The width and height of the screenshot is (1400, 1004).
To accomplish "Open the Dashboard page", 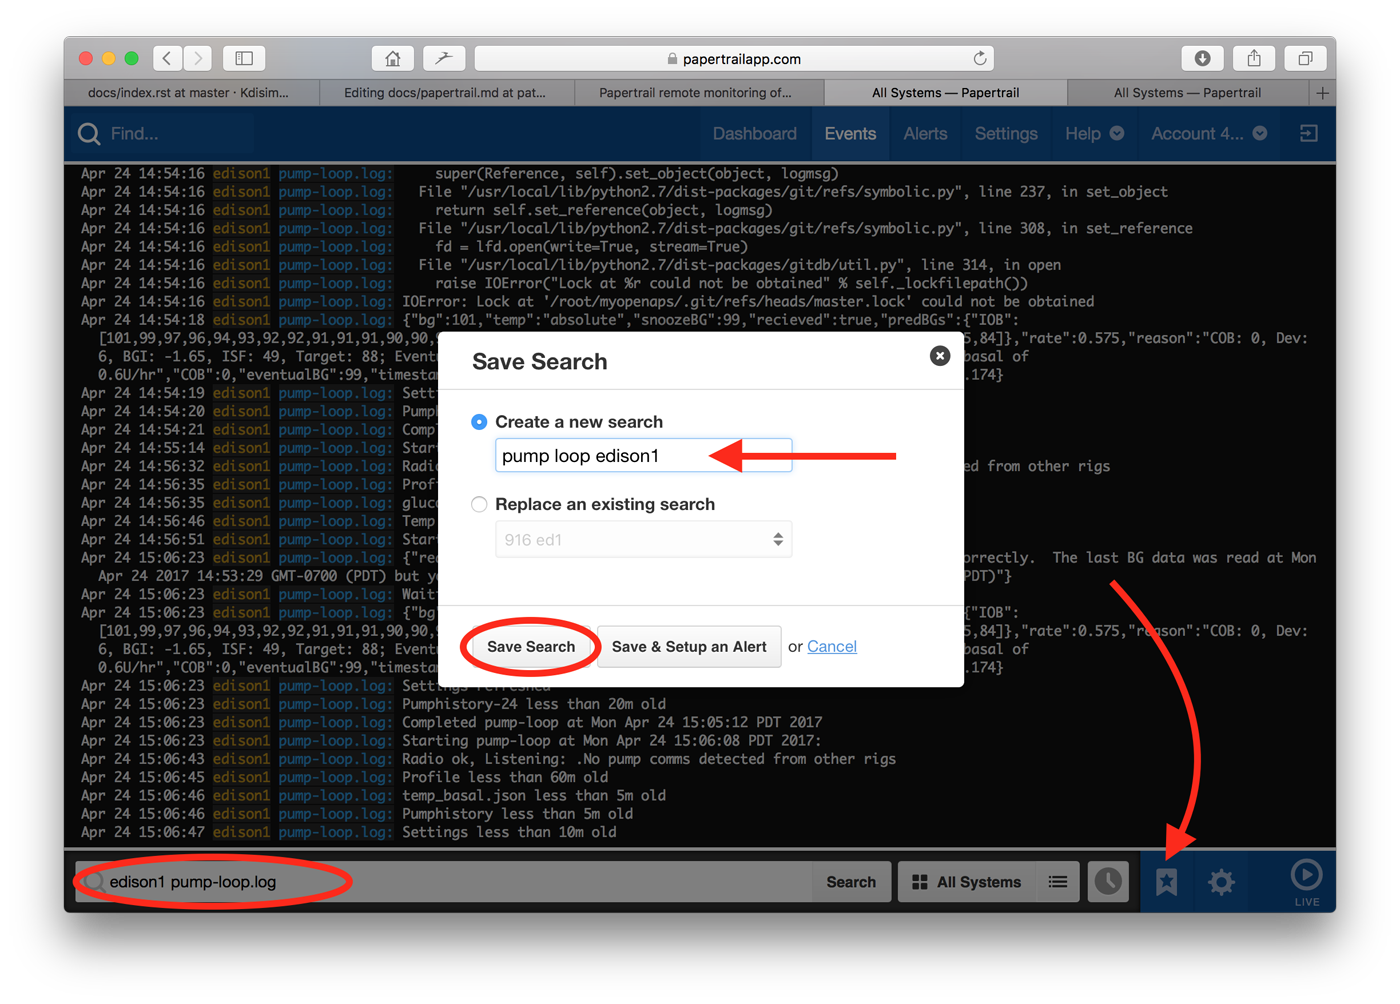I will 755,134.
